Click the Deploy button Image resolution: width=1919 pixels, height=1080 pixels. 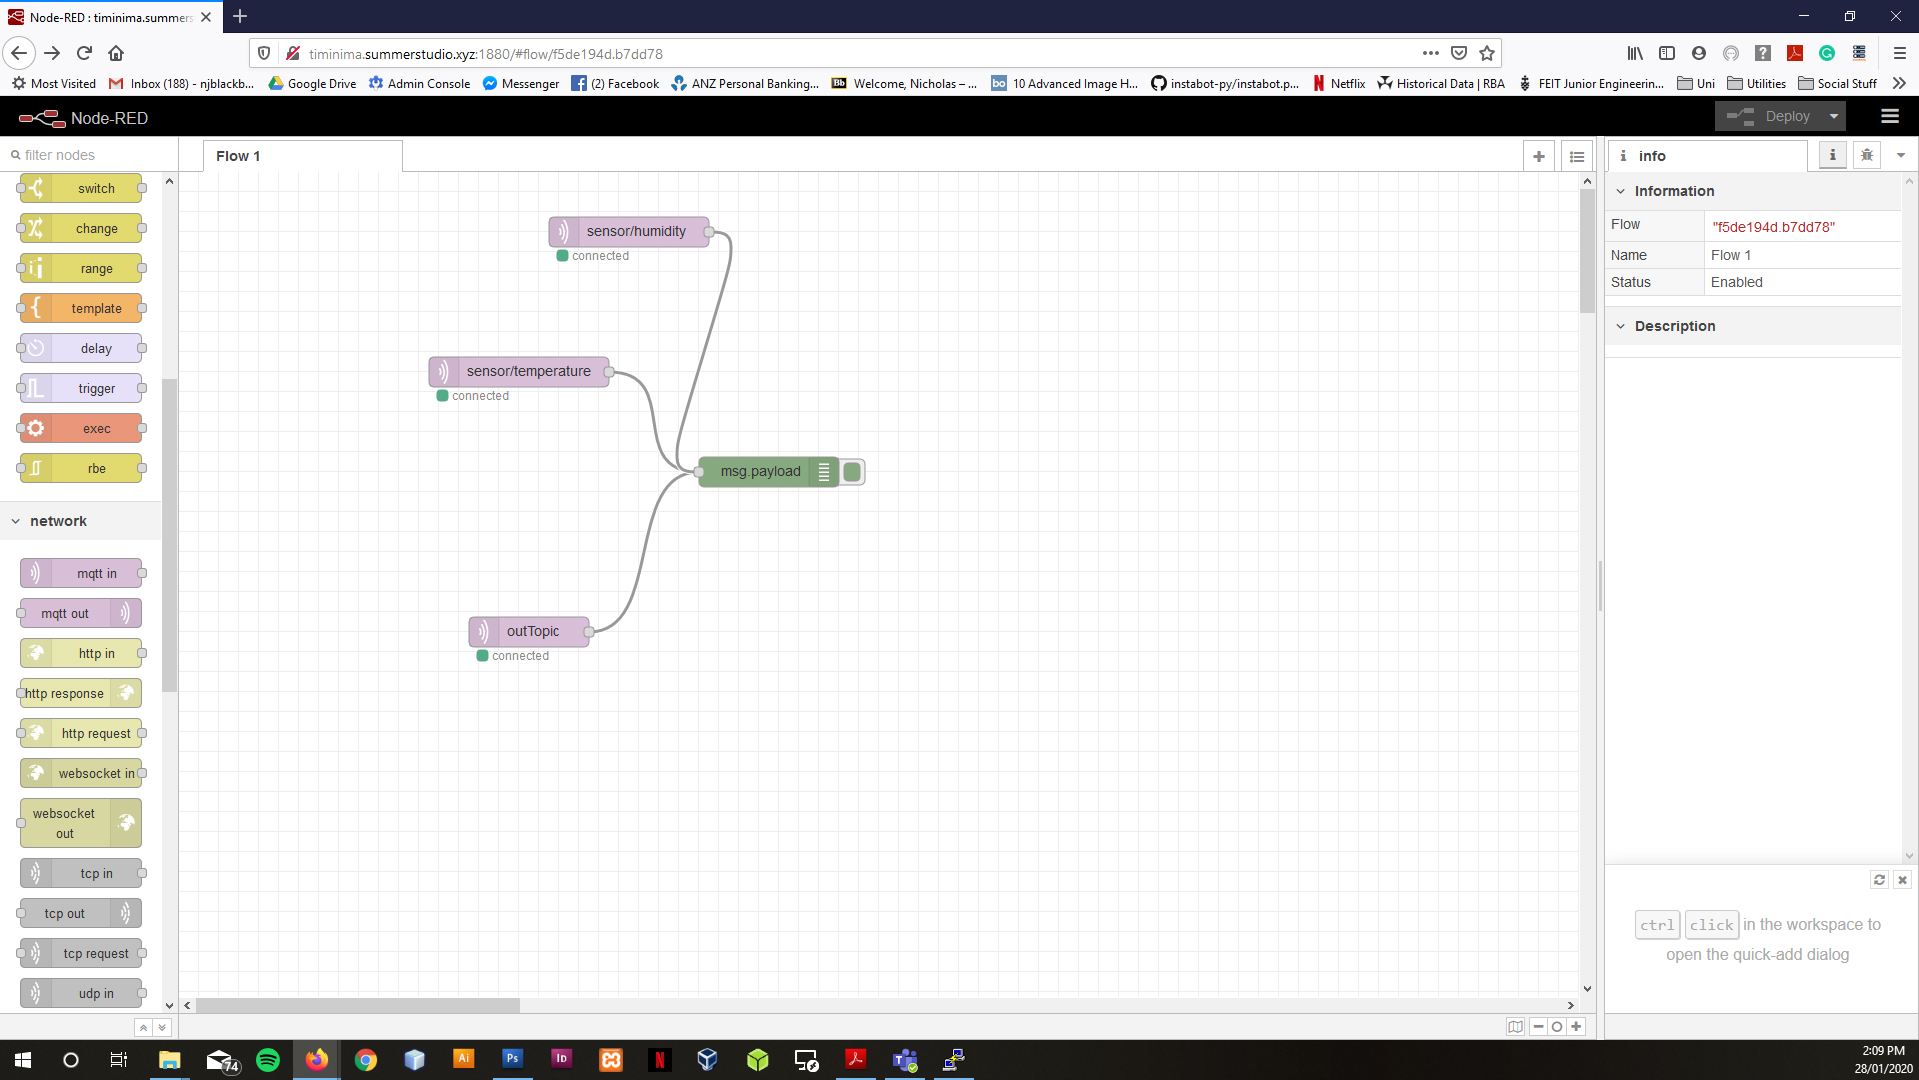1772,117
